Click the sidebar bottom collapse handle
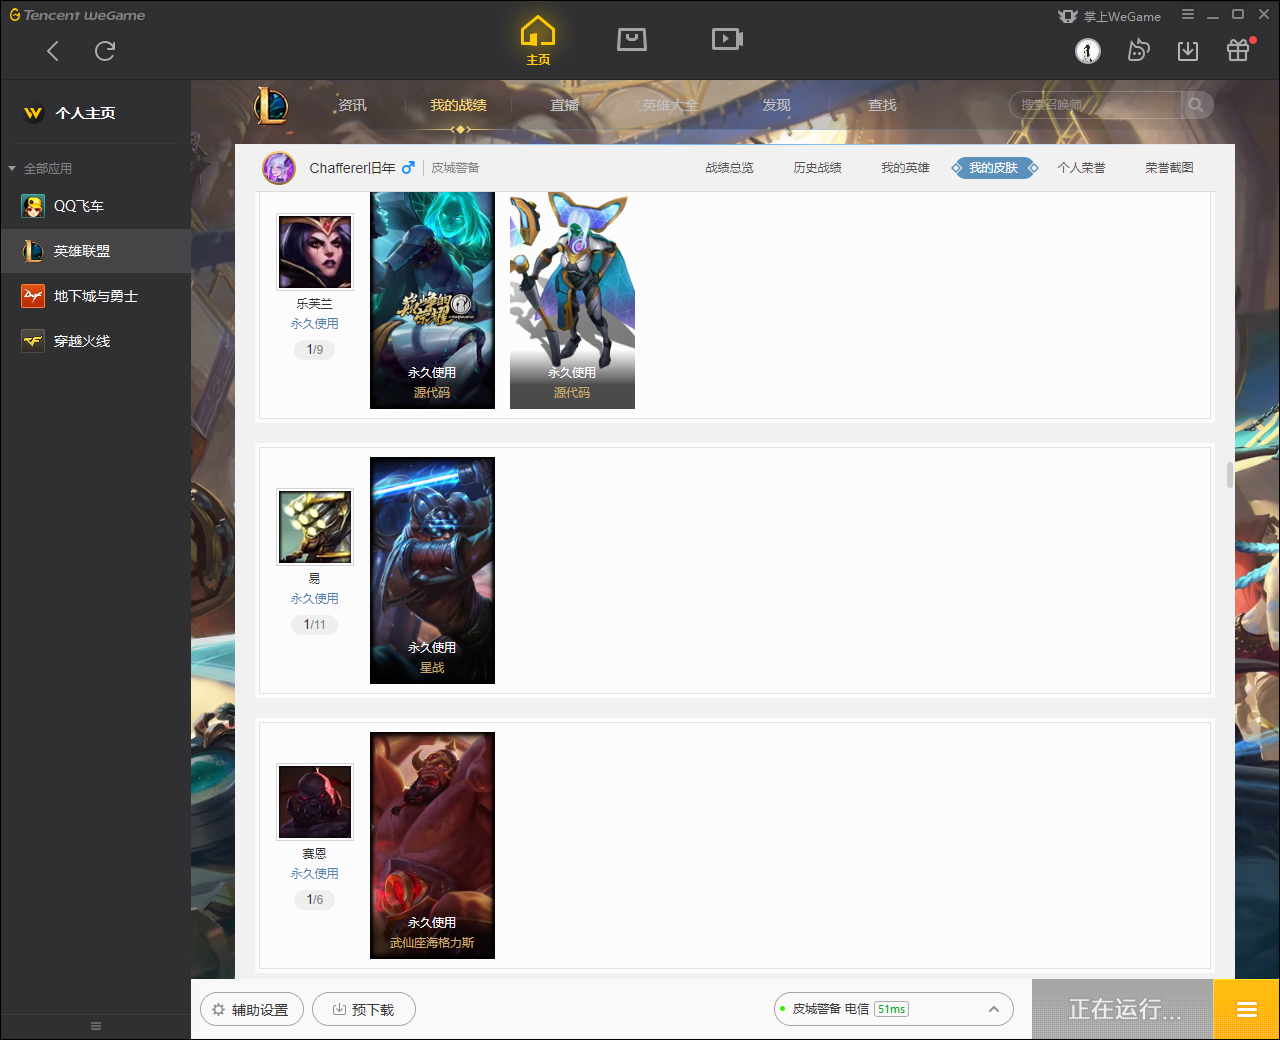 click(96, 1026)
